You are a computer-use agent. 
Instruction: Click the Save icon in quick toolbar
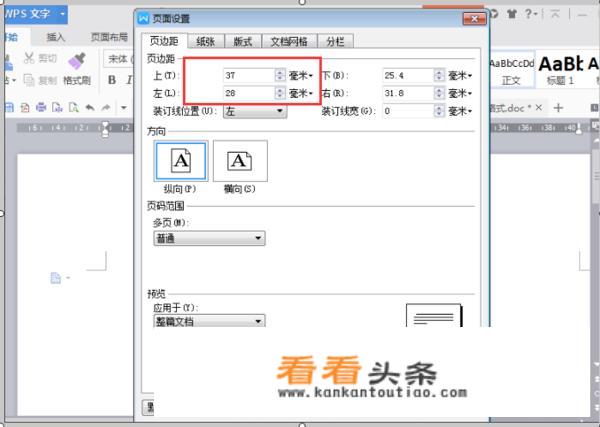point(9,108)
